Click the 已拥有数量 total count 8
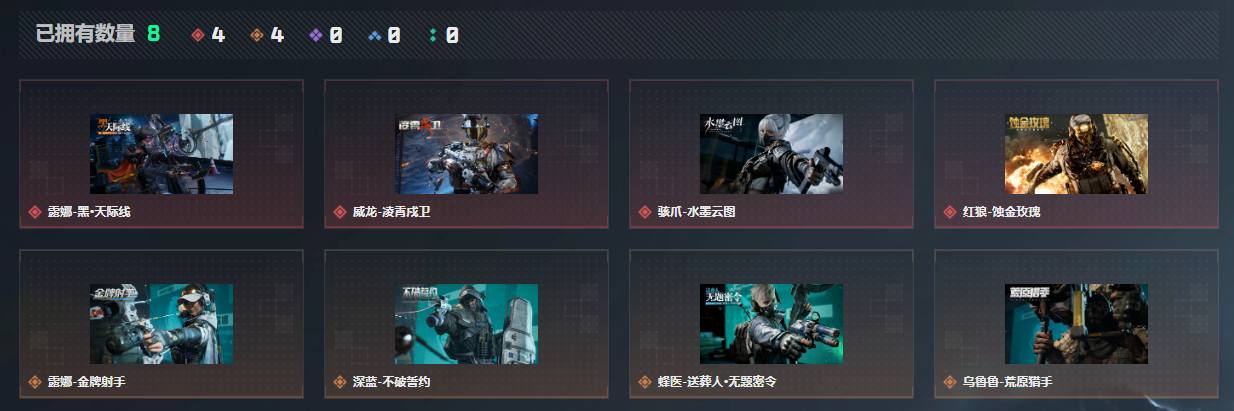 [154, 35]
